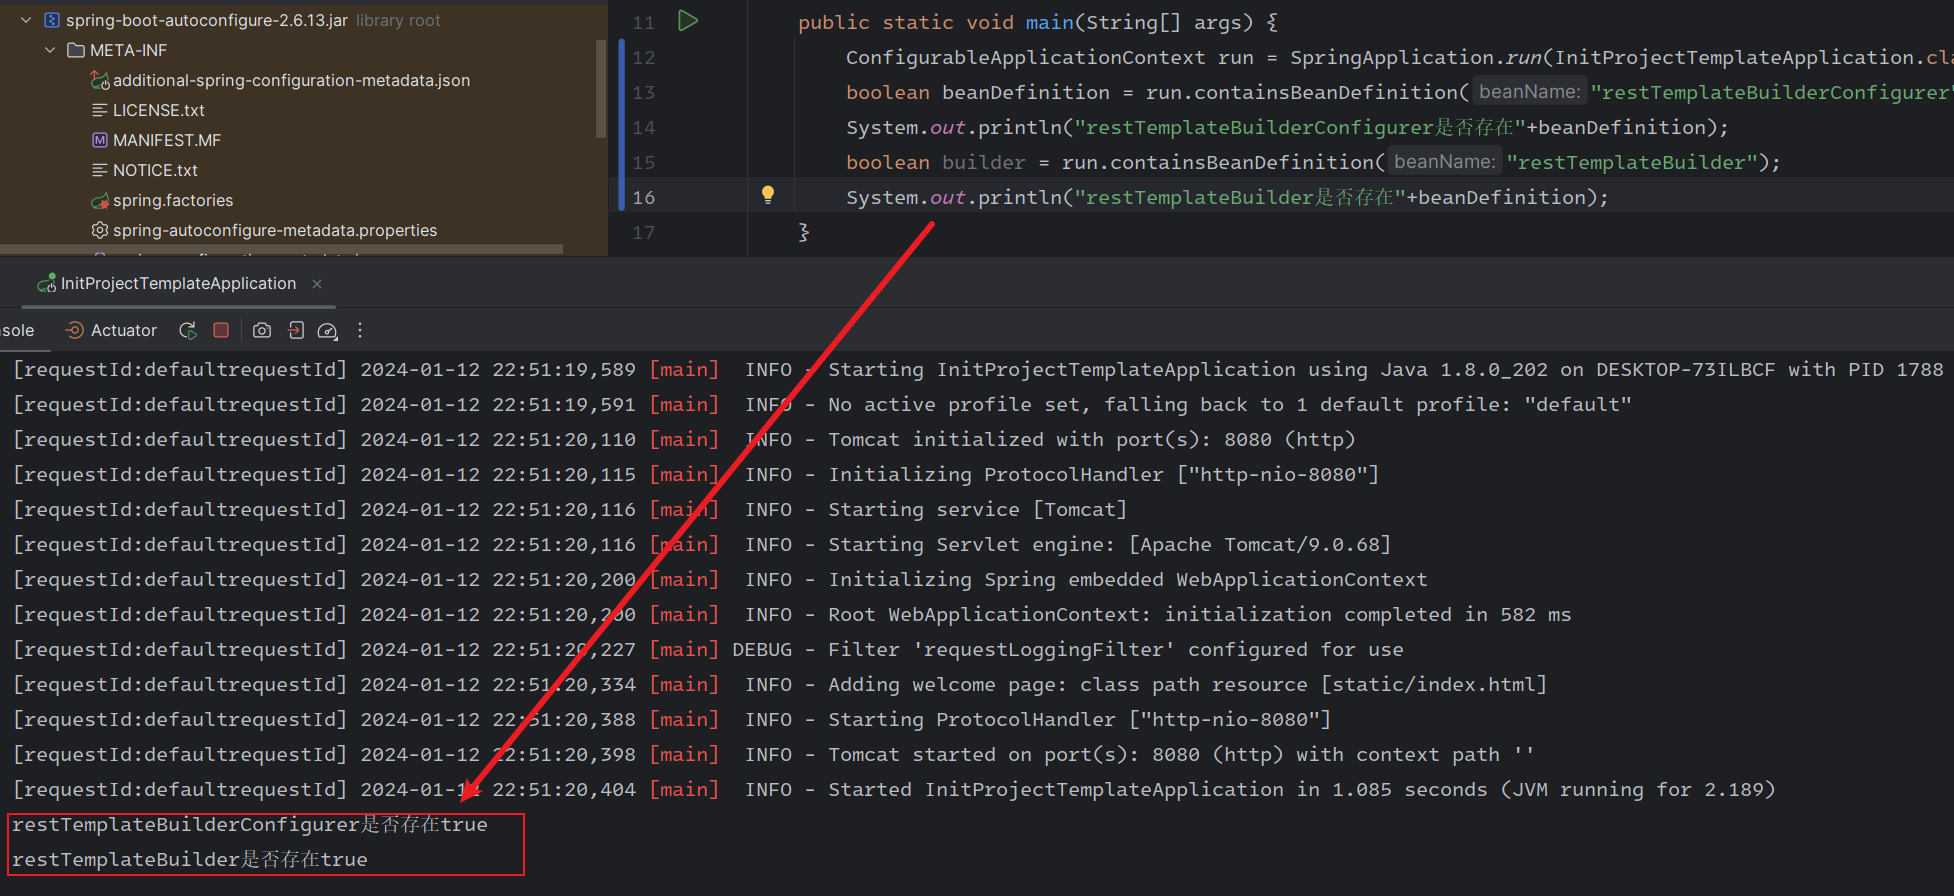The image size is (1954, 896).
Task: Click the camera icon in run toolbar
Action: pos(262,330)
